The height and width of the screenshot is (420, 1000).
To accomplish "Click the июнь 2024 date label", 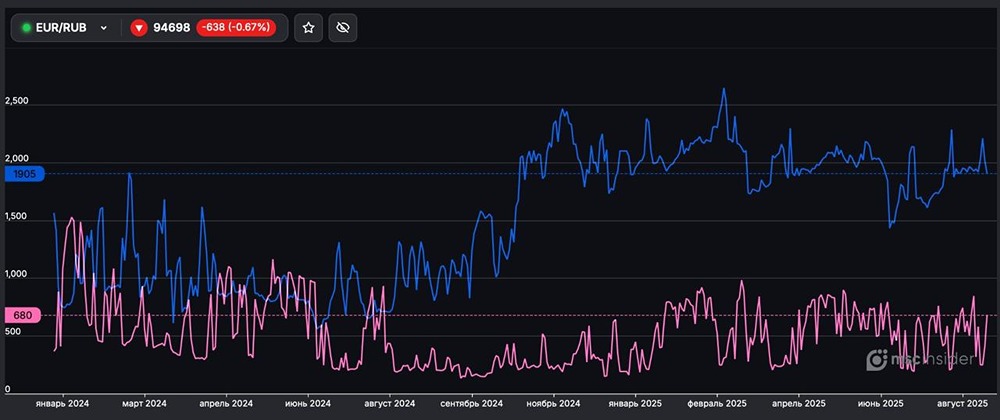I will [308, 404].
